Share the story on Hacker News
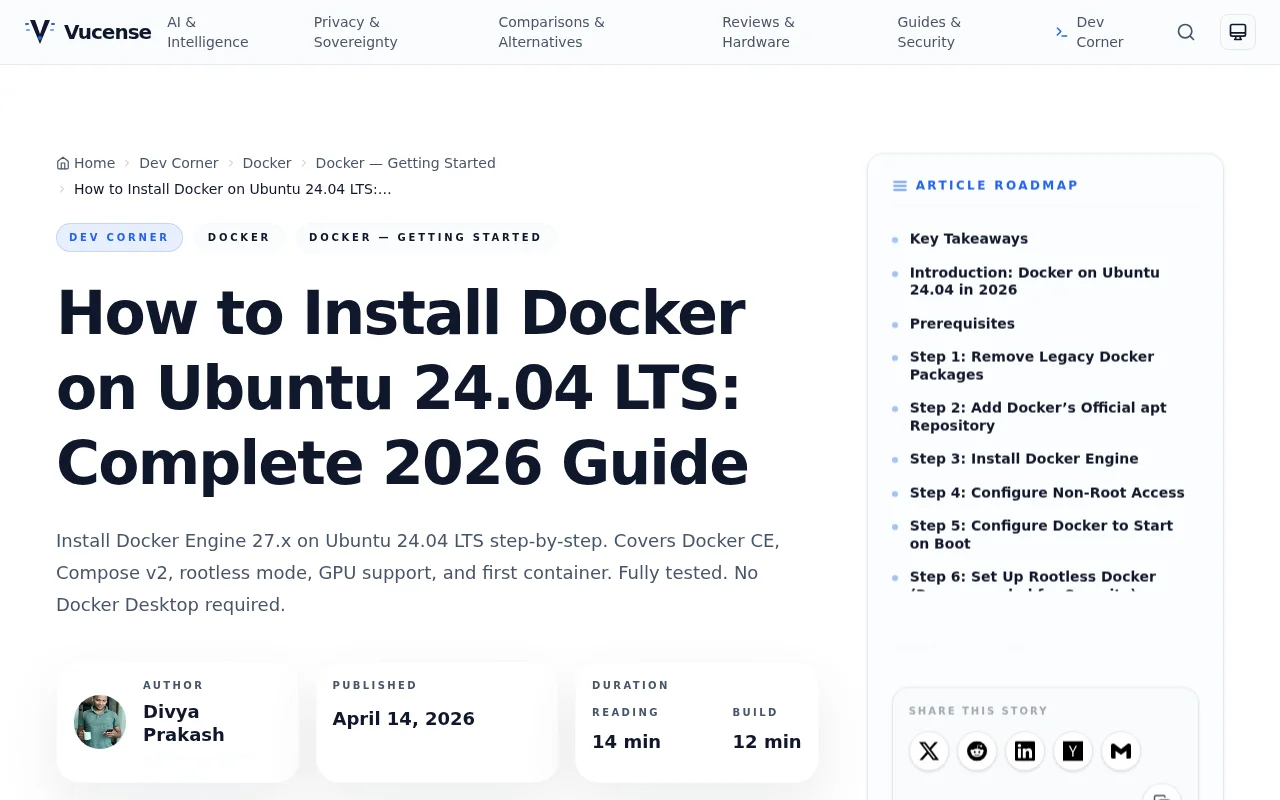Screen dimensions: 1280x800 pos(1073,751)
